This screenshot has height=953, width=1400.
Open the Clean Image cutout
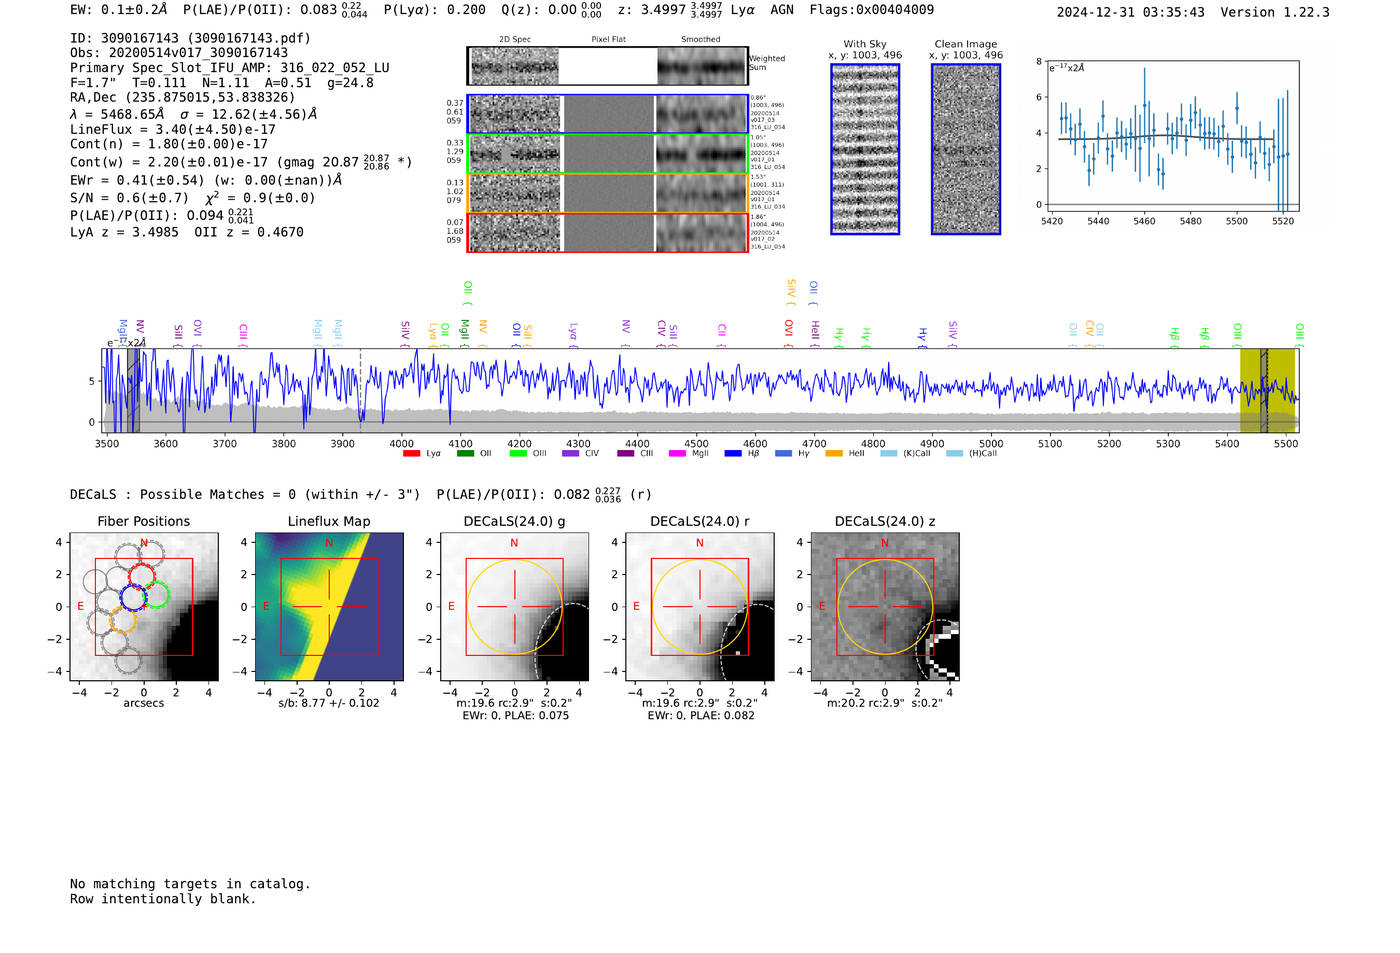click(966, 149)
